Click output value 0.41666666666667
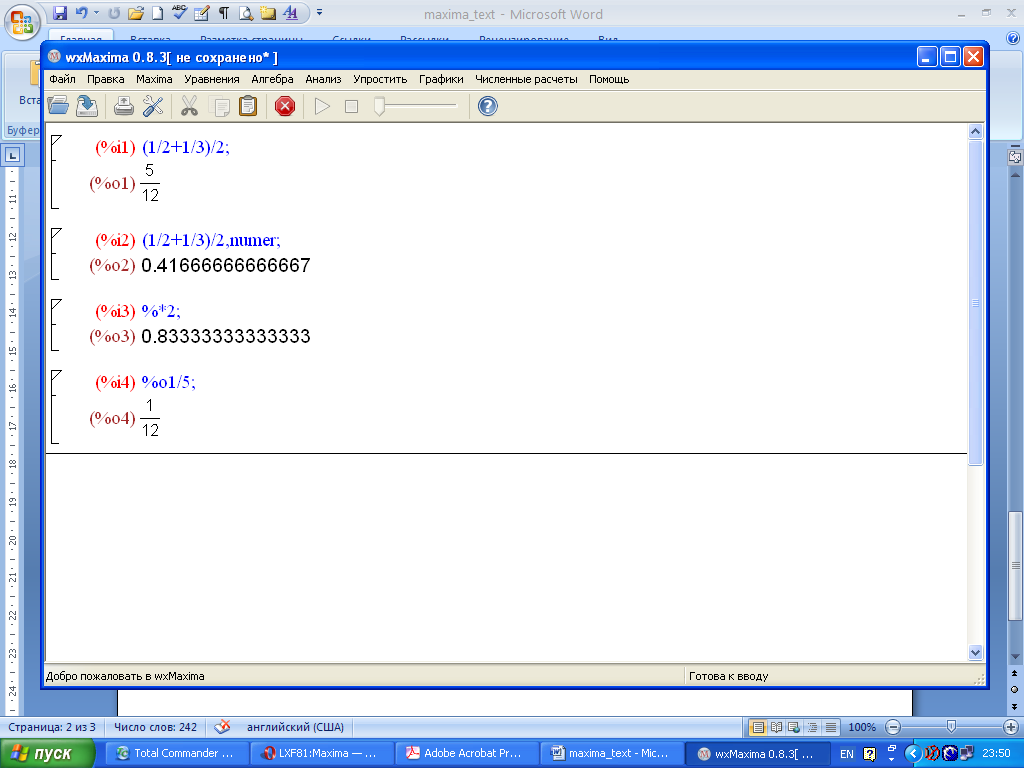Screen dimensions: 1024x768 click(226, 265)
